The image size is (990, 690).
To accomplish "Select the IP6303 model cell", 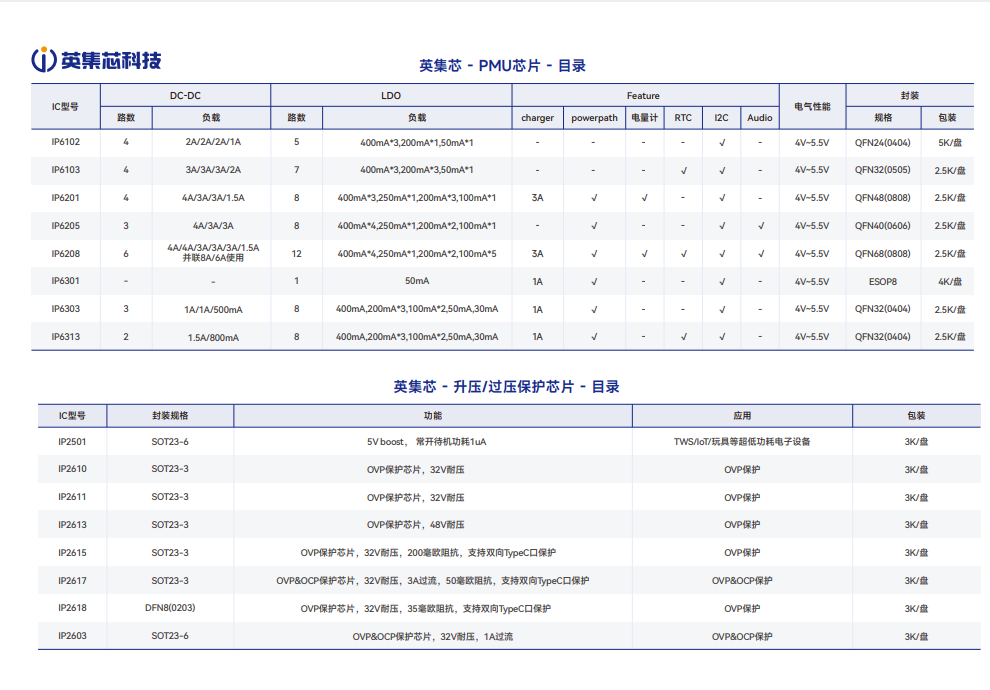I will pos(66,309).
